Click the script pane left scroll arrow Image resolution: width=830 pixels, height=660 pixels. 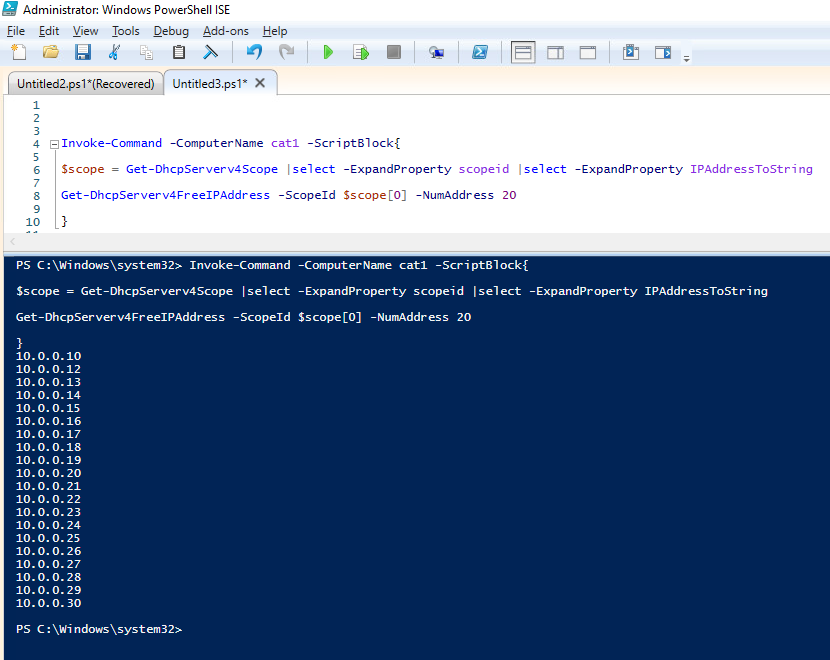(x=13, y=241)
